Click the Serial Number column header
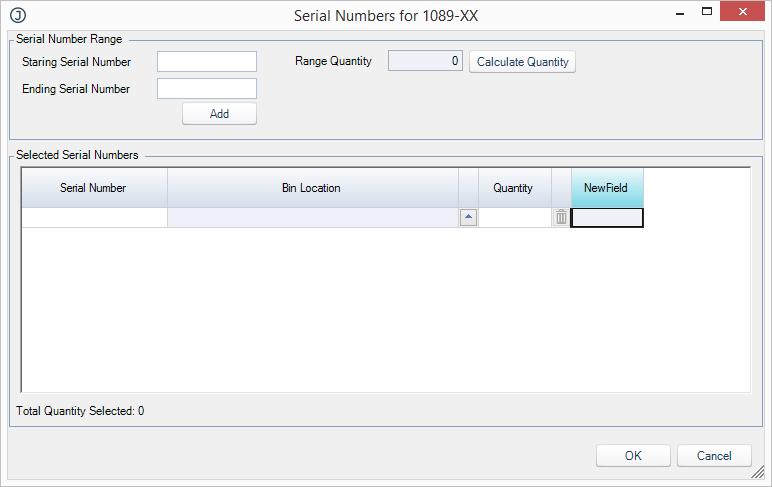 [x=94, y=188]
